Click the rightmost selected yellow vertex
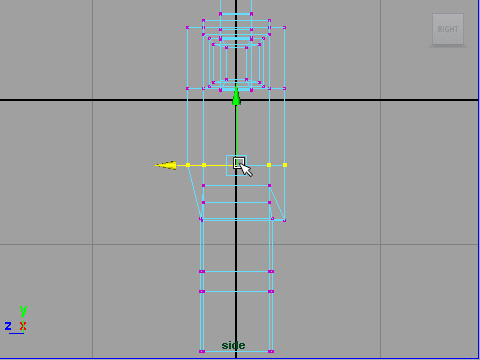Viewport: 480px width, 360px height. (285, 165)
